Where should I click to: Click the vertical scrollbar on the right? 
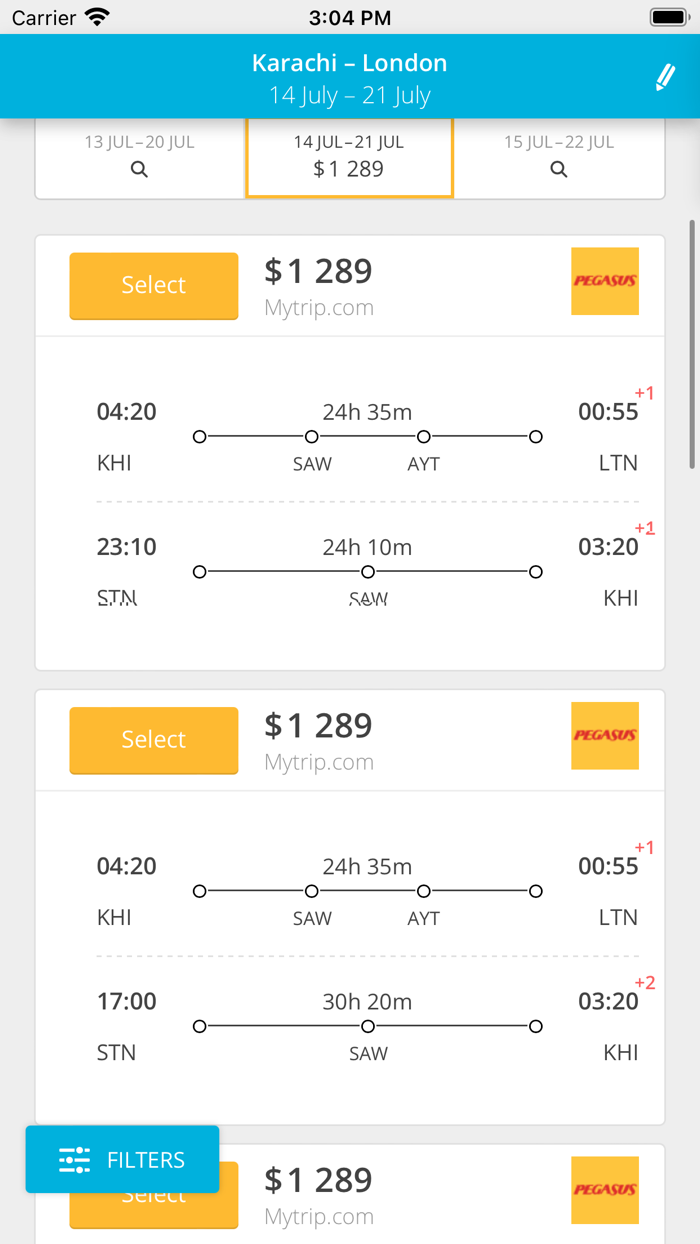[x=692, y=344]
